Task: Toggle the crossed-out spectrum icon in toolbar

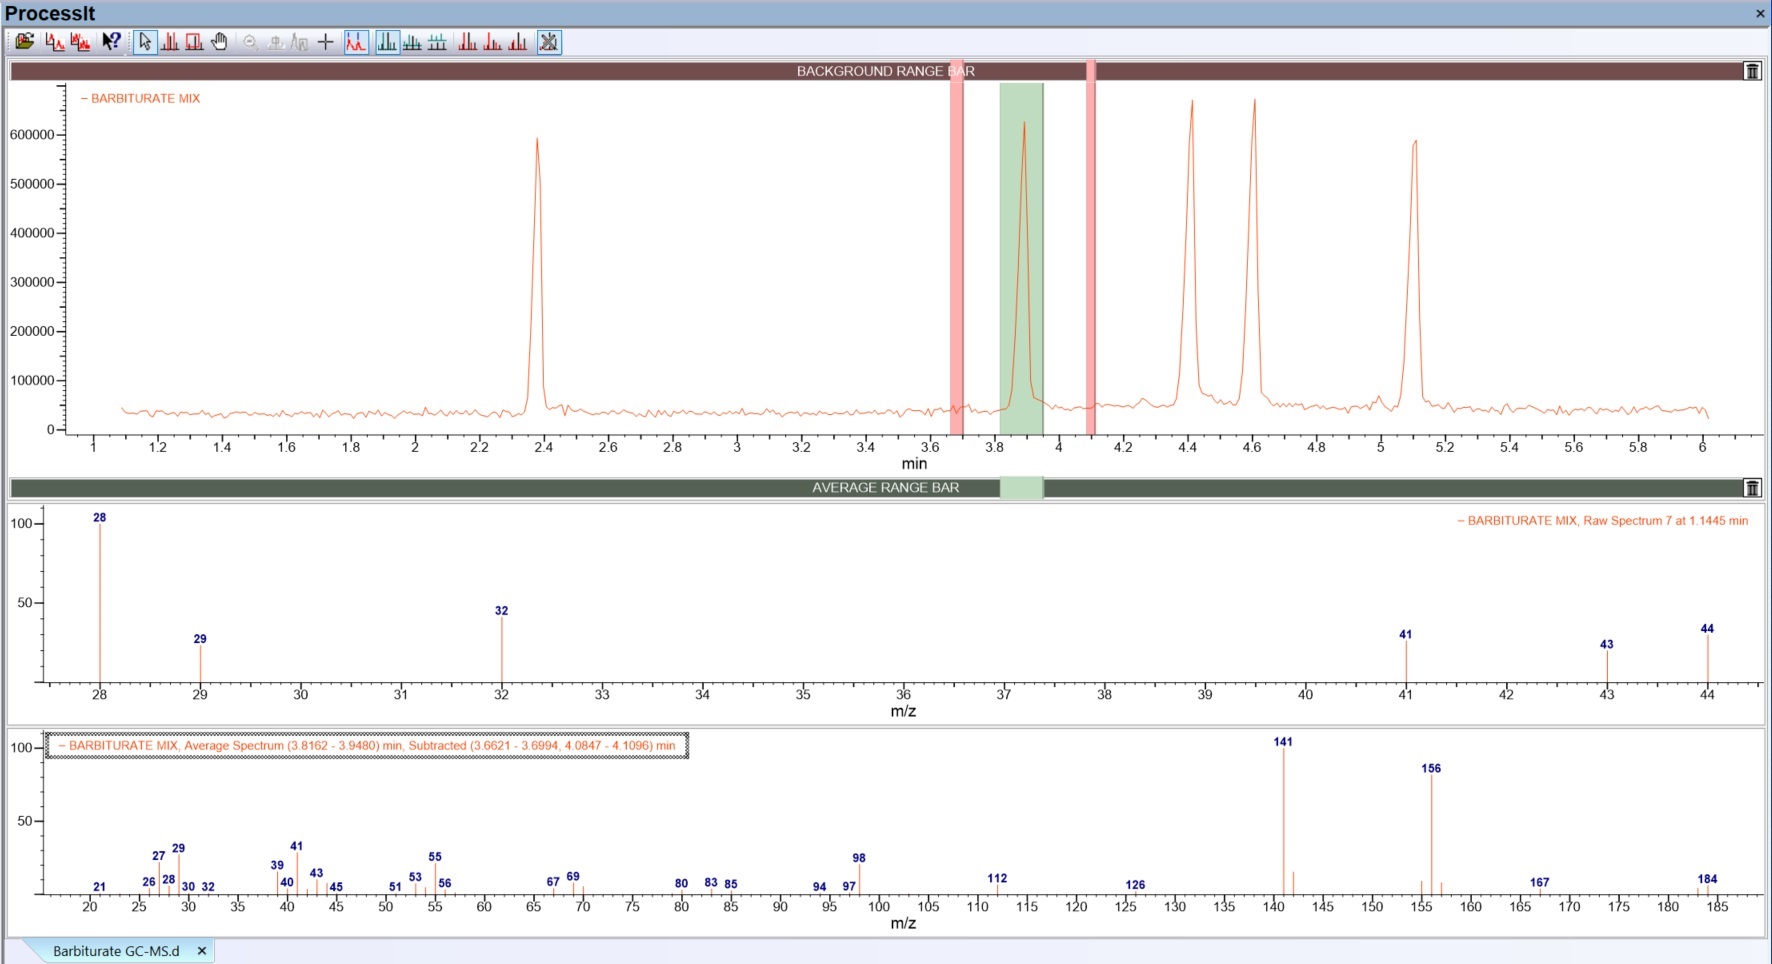Action: (x=549, y=42)
